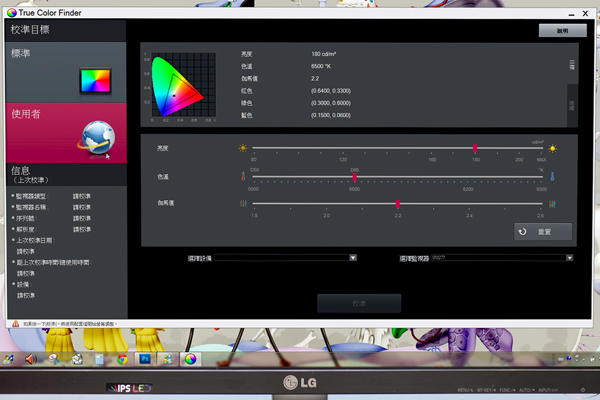Click the 信息 (上次校準) section header

[66, 175]
